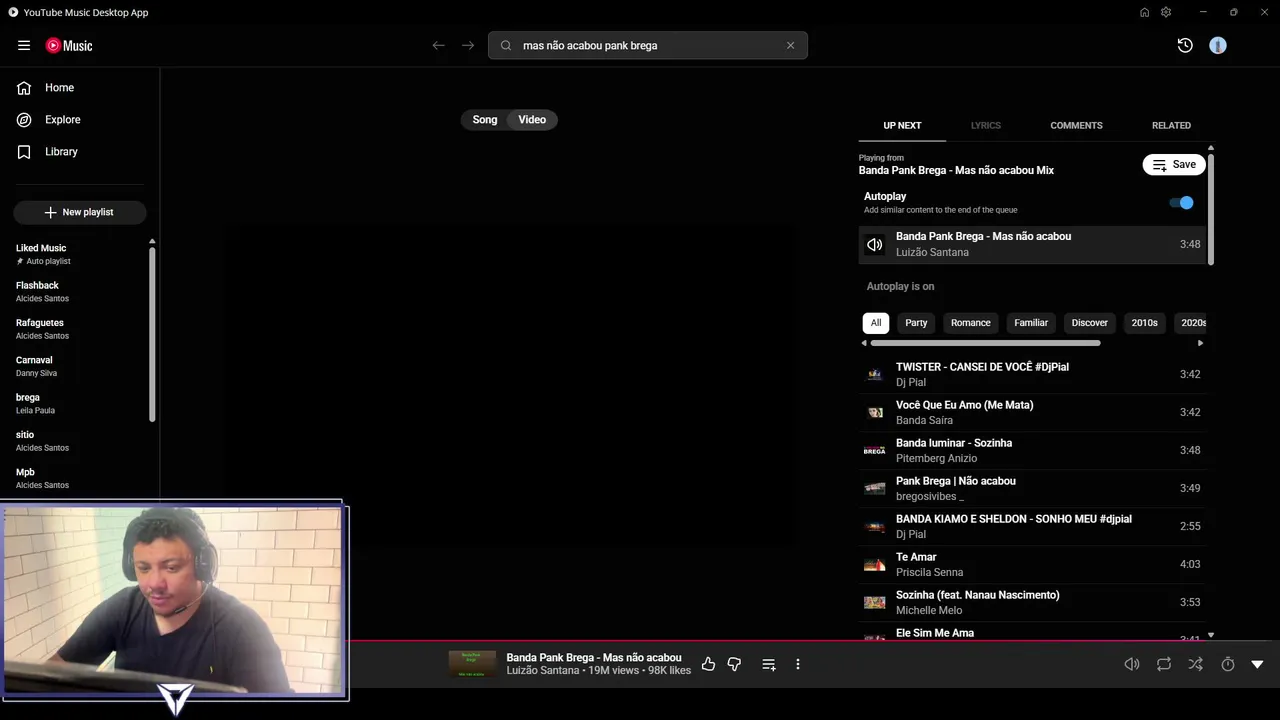Screen dimensions: 1280x720
Task: Turn off the Autoplay switch
Action: click(x=1182, y=203)
